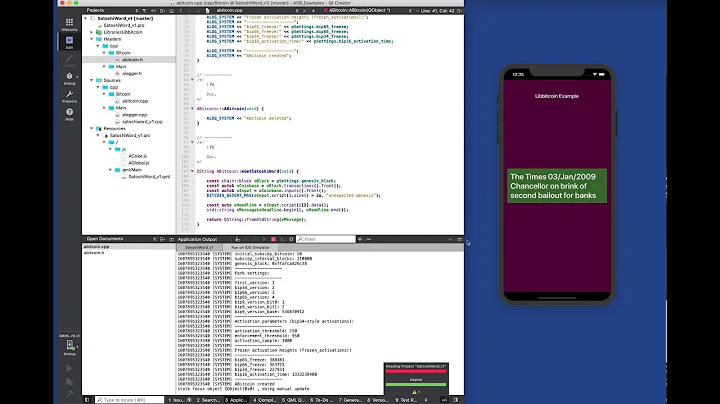
Task: Filter the Projects tree
Action: pyautogui.click(x=144, y=10)
